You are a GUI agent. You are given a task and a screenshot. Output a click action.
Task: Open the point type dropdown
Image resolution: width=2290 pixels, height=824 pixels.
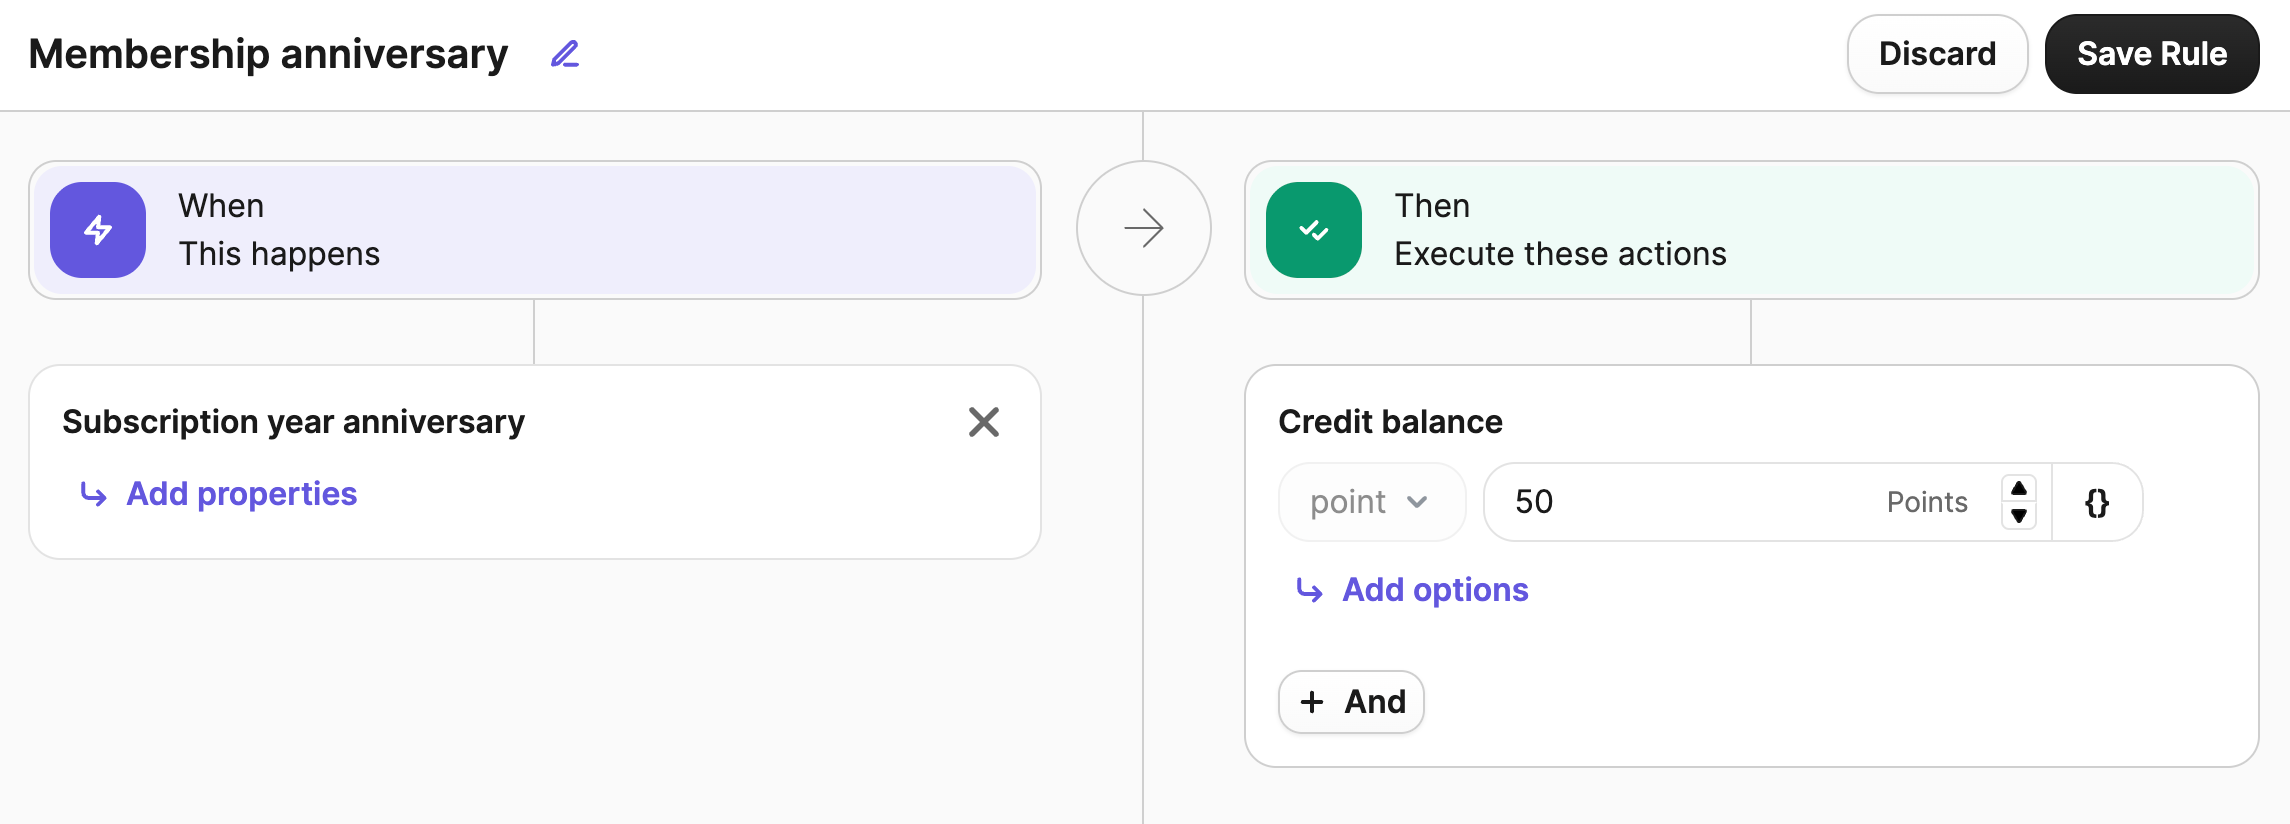point(1371,501)
